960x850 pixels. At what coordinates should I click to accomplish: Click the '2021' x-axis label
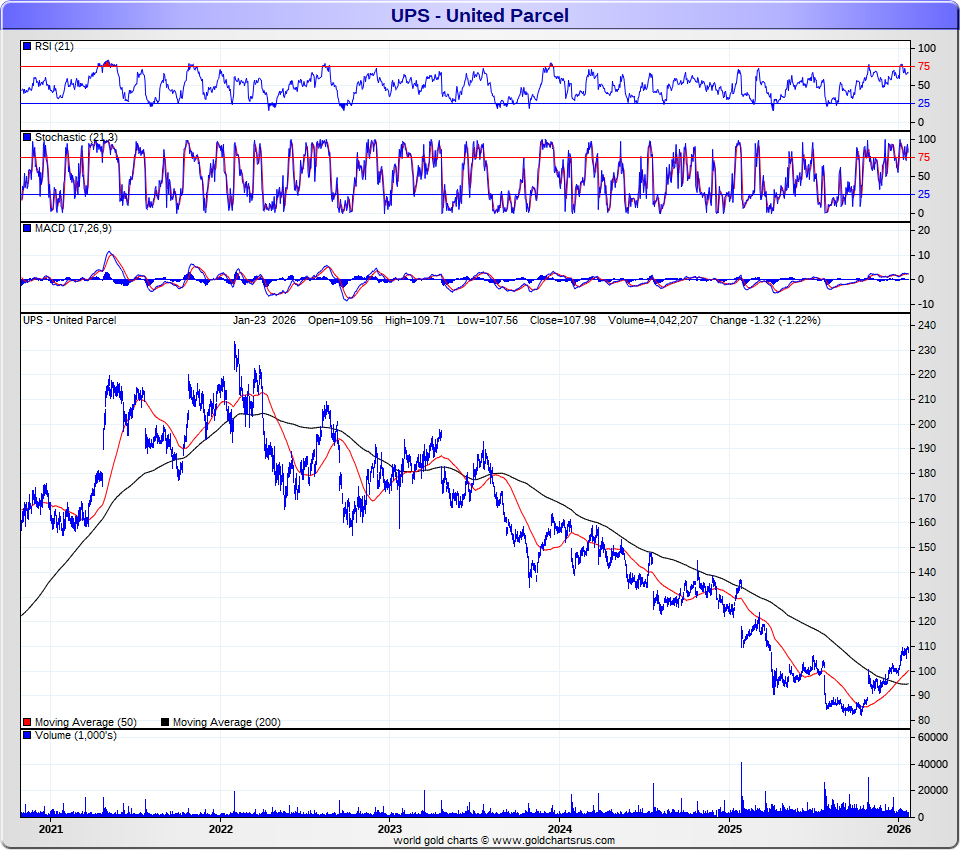[x=51, y=829]
